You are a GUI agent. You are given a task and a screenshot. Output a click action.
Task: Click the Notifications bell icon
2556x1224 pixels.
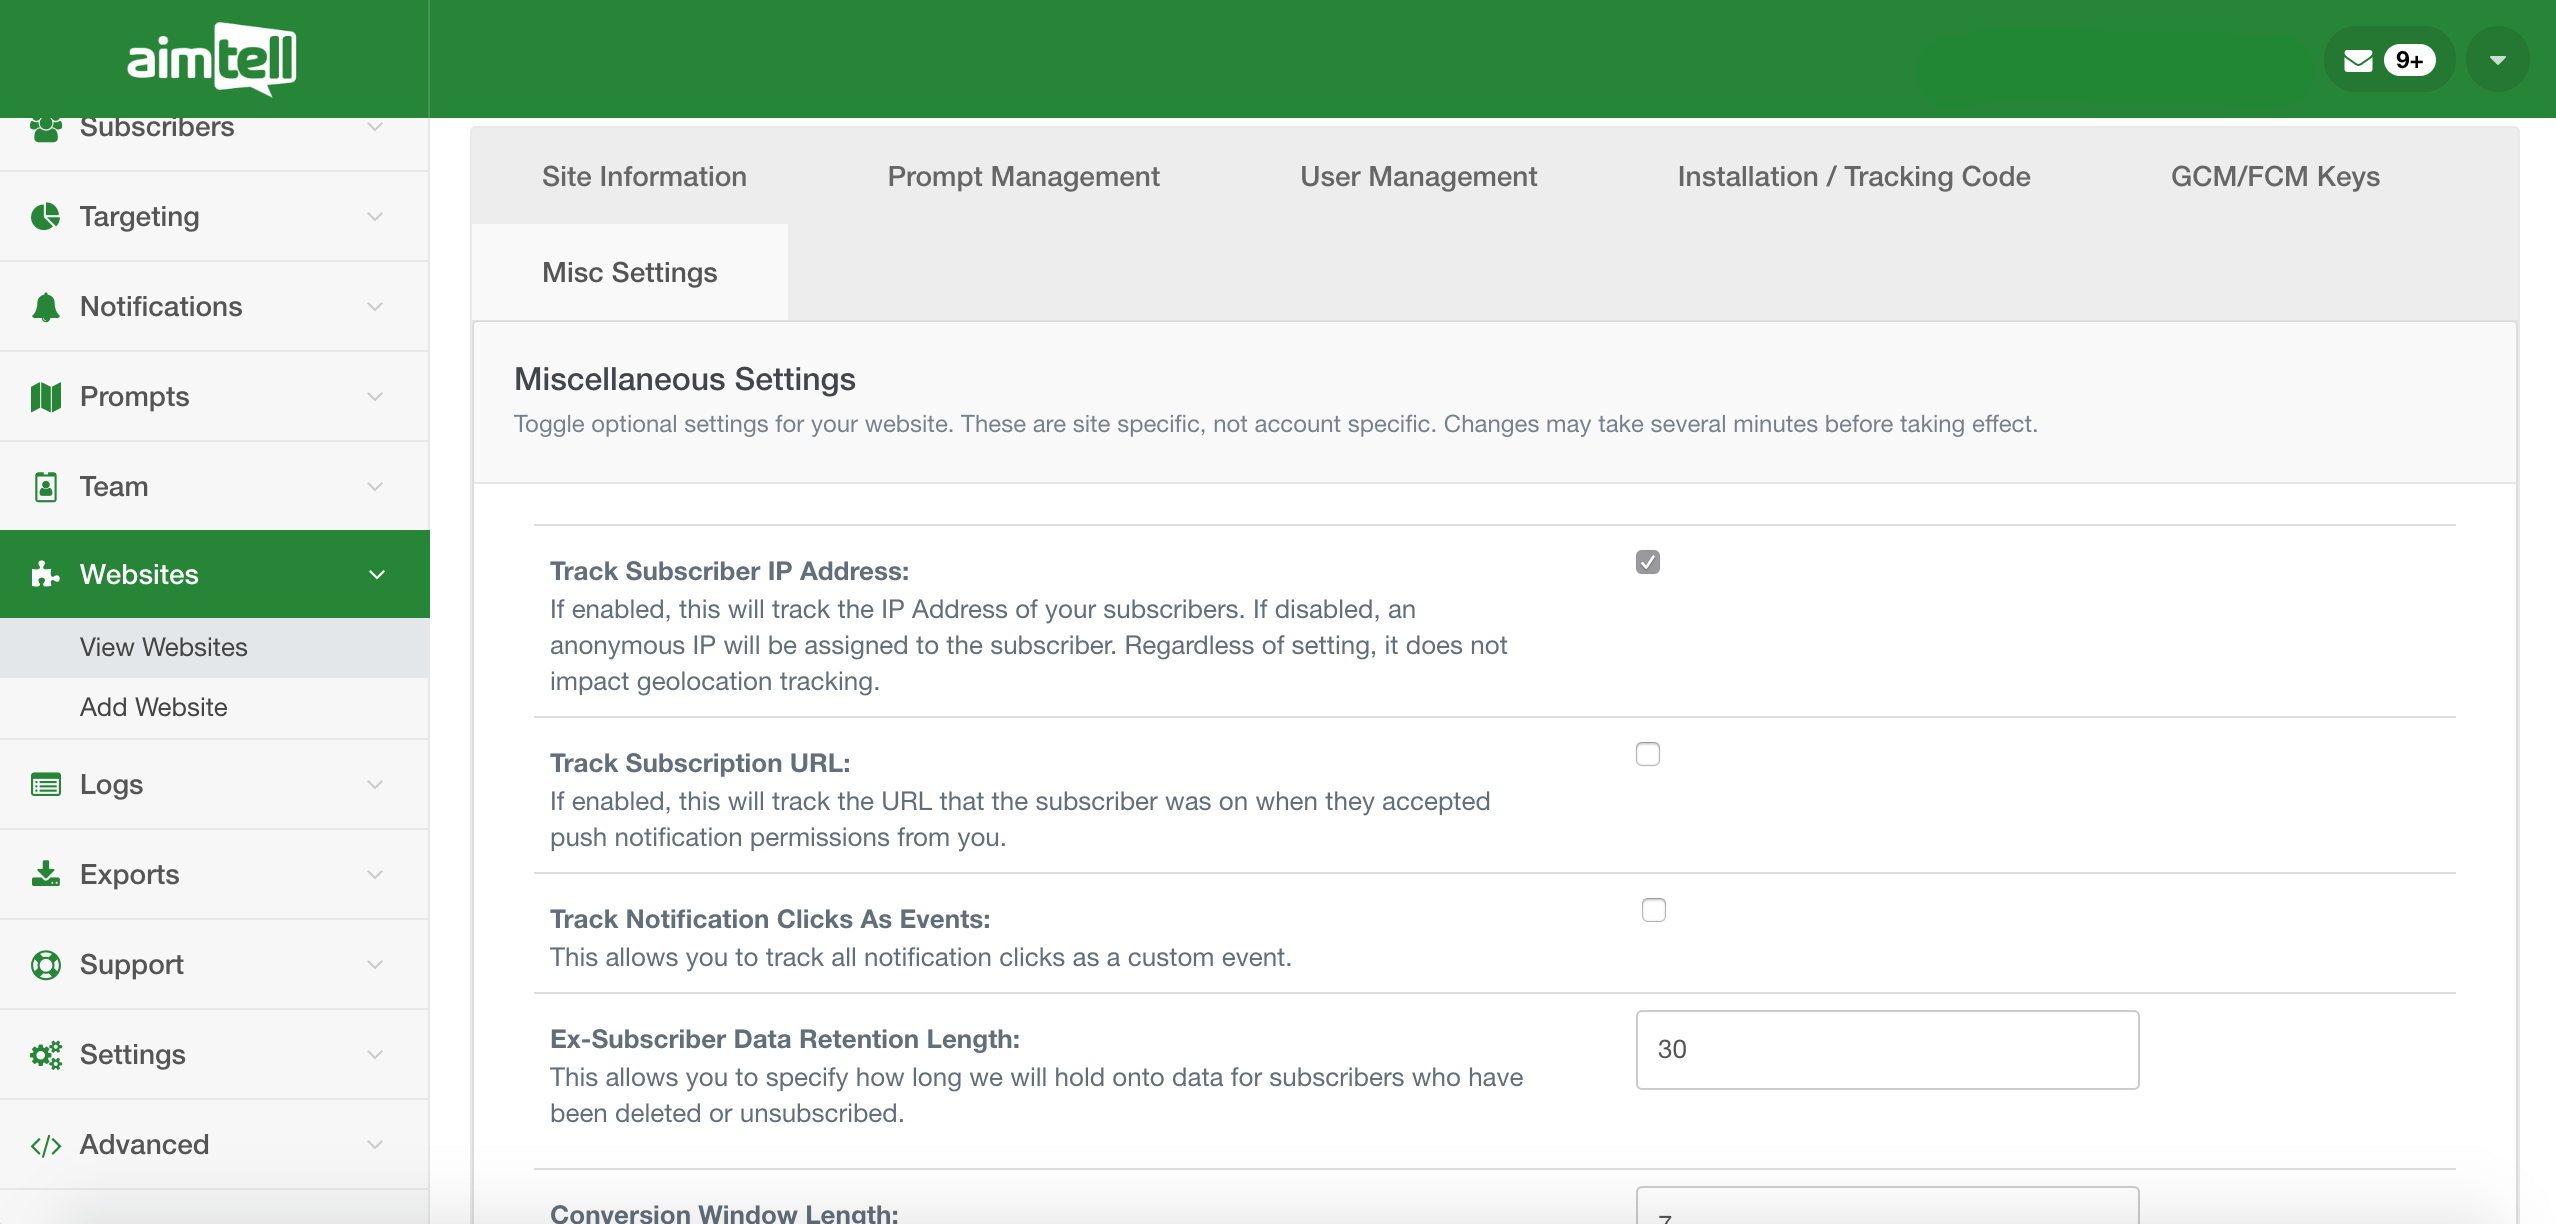coord(46,306)
